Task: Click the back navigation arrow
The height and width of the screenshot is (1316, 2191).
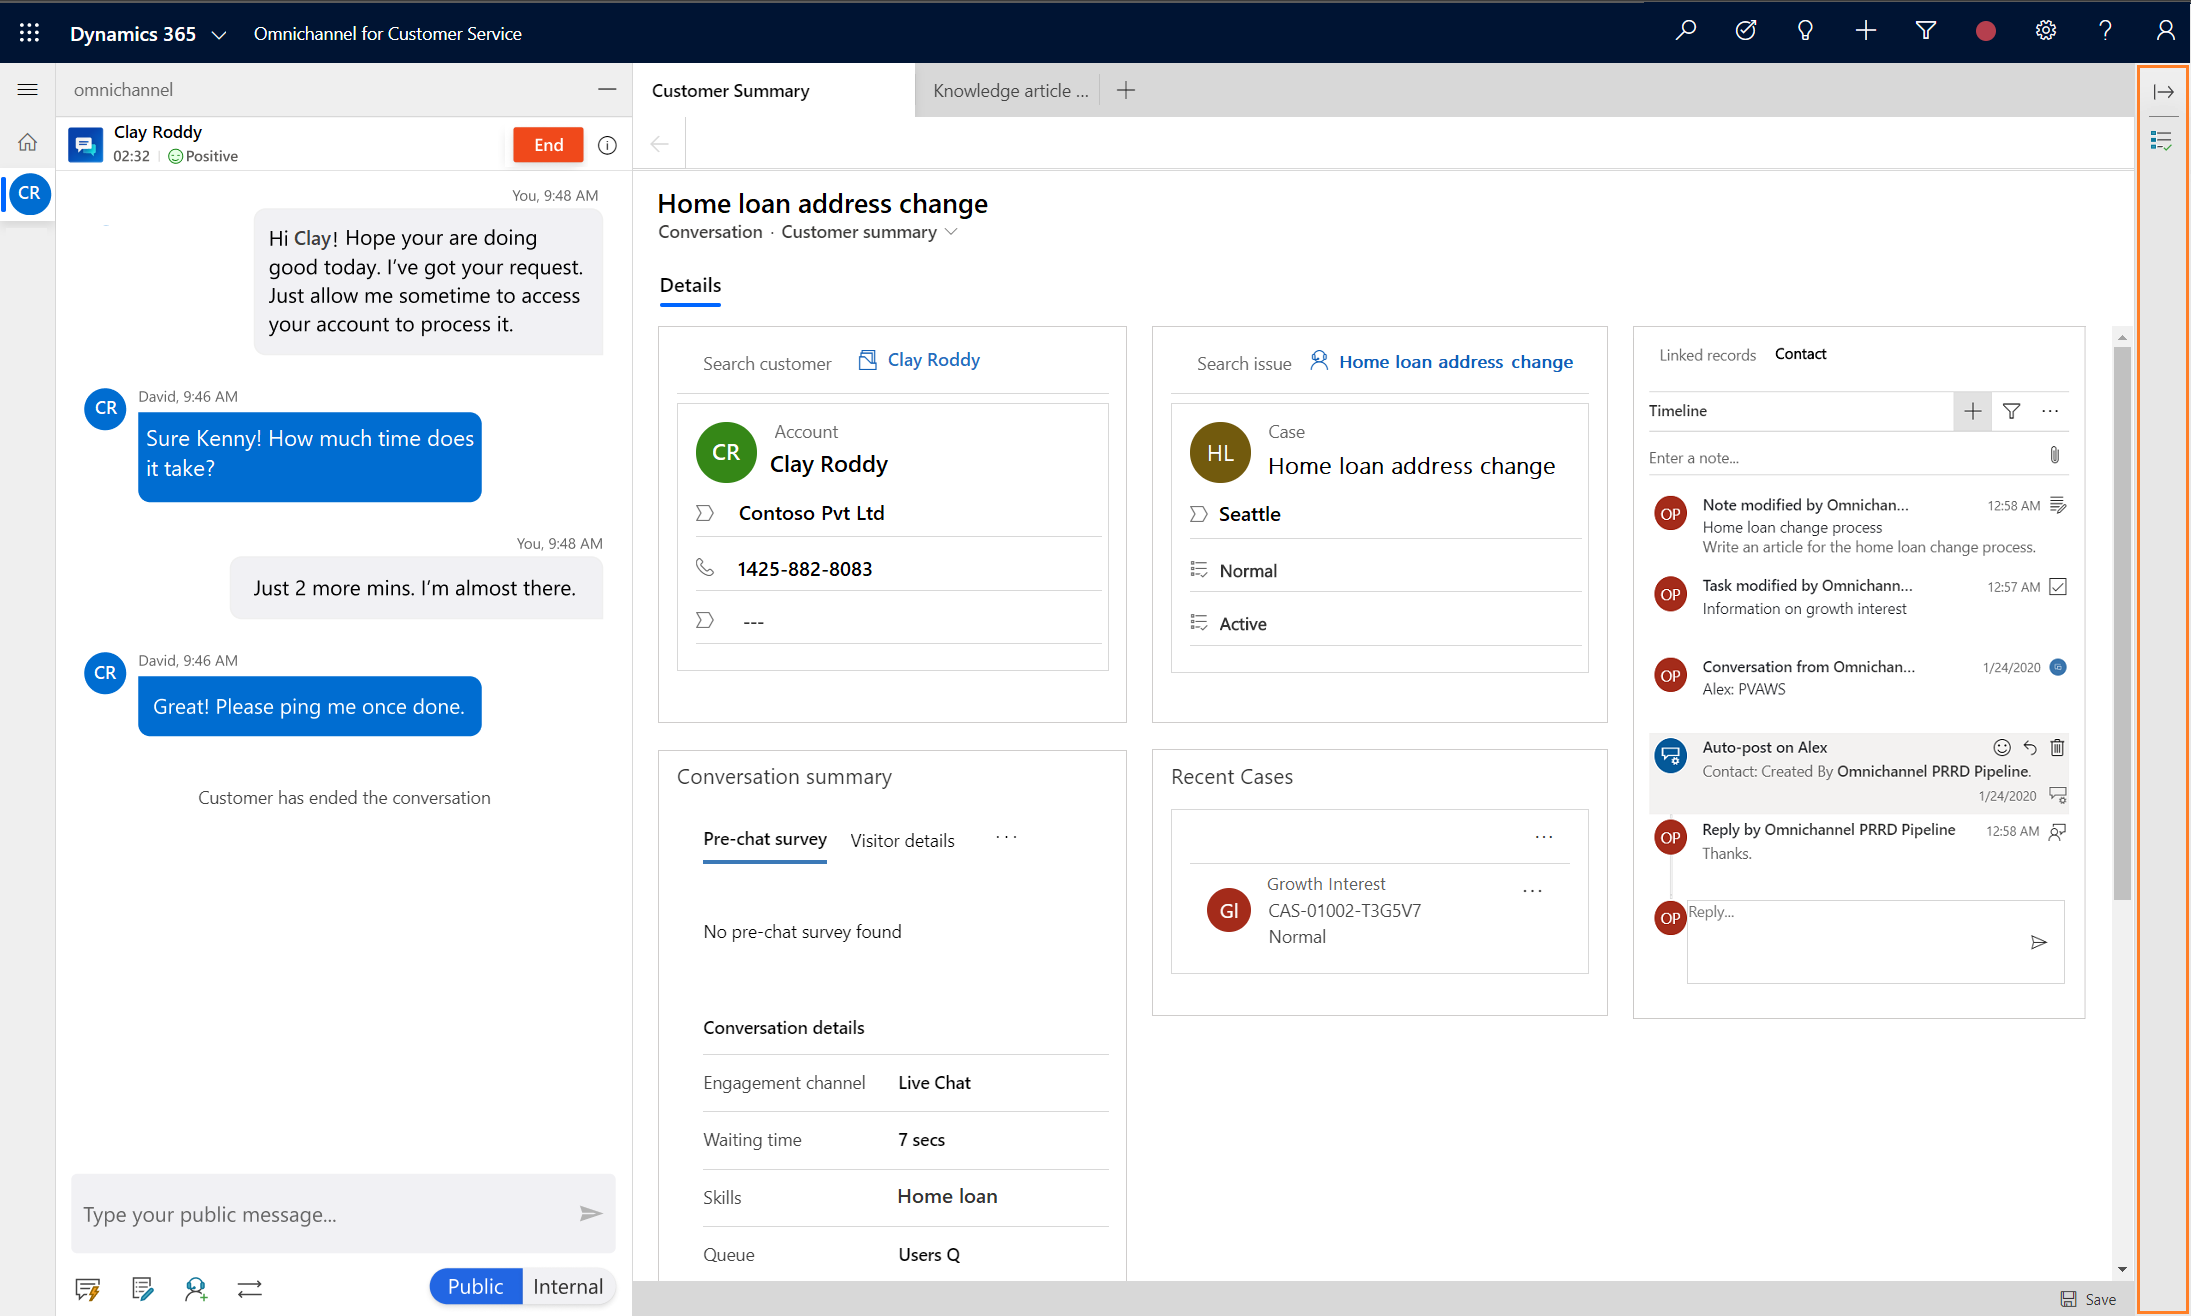Action: [659, 144]
